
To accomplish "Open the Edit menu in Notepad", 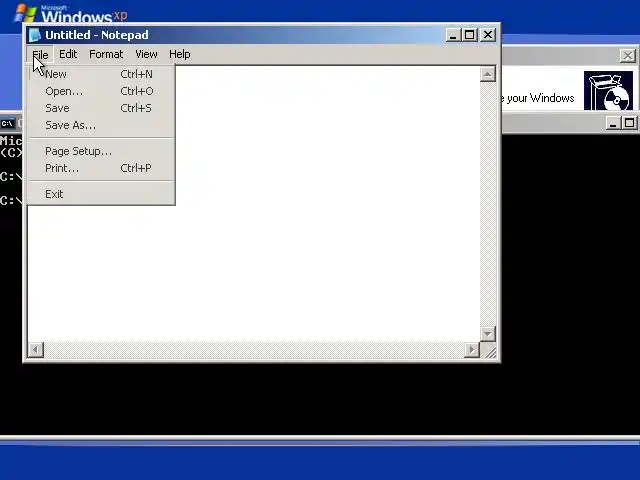I will [x=68, y=54].
